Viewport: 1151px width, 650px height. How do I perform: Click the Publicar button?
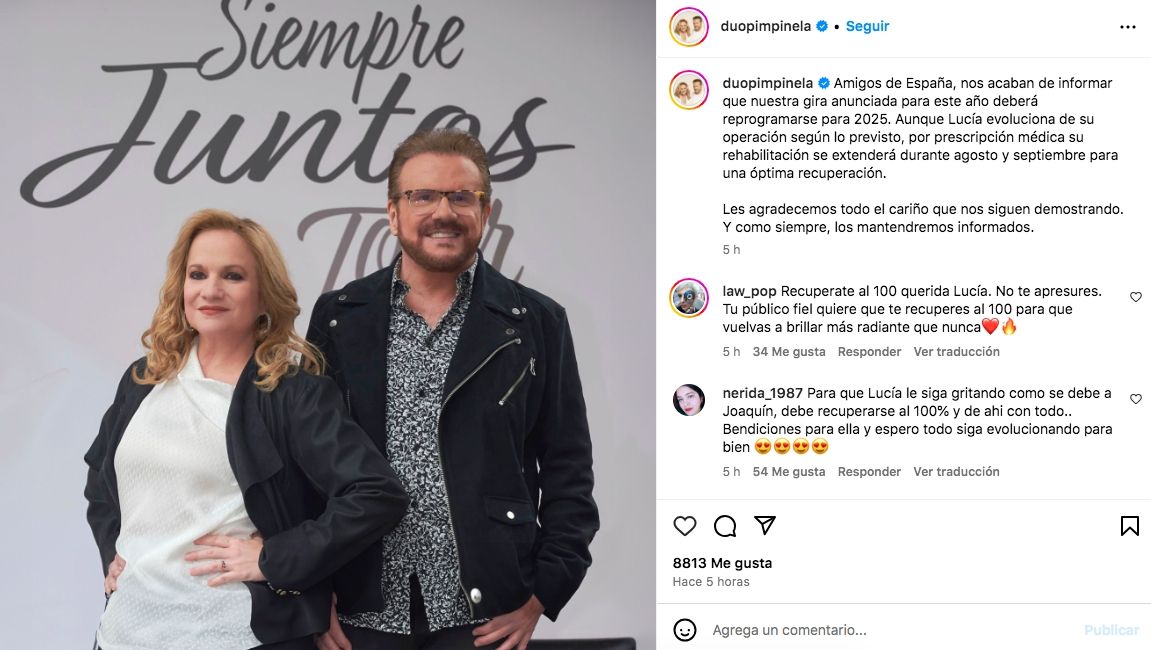pyautogui.click(x=1111, y=630)
